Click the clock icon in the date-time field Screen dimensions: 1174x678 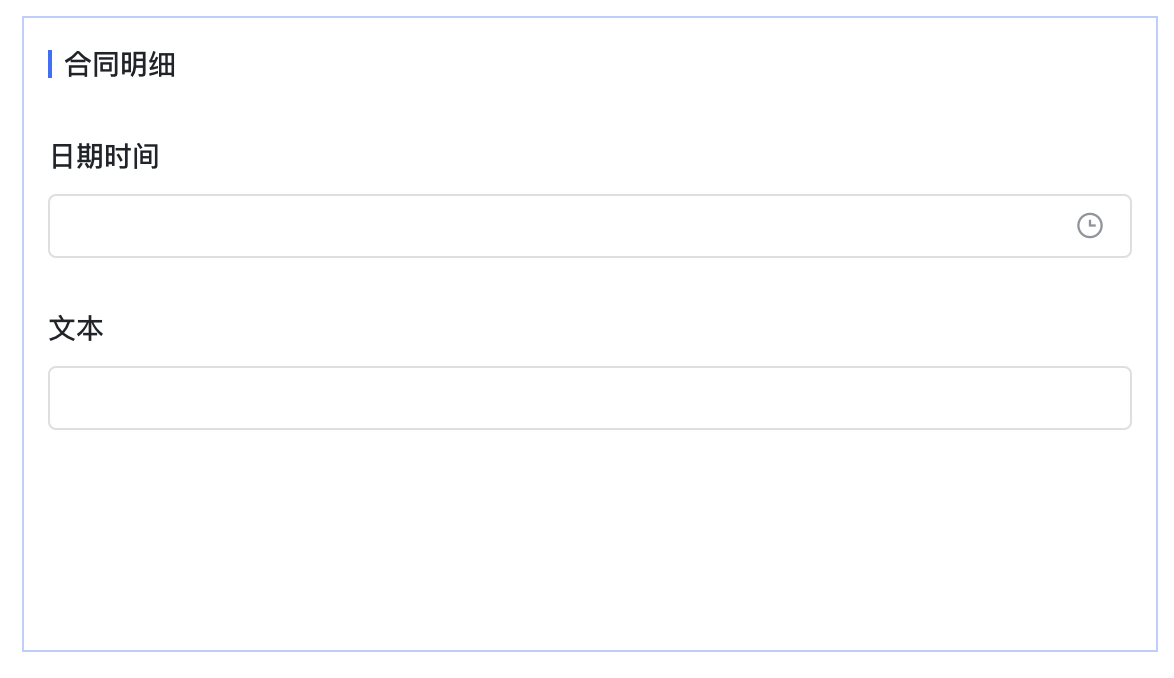1089,225
